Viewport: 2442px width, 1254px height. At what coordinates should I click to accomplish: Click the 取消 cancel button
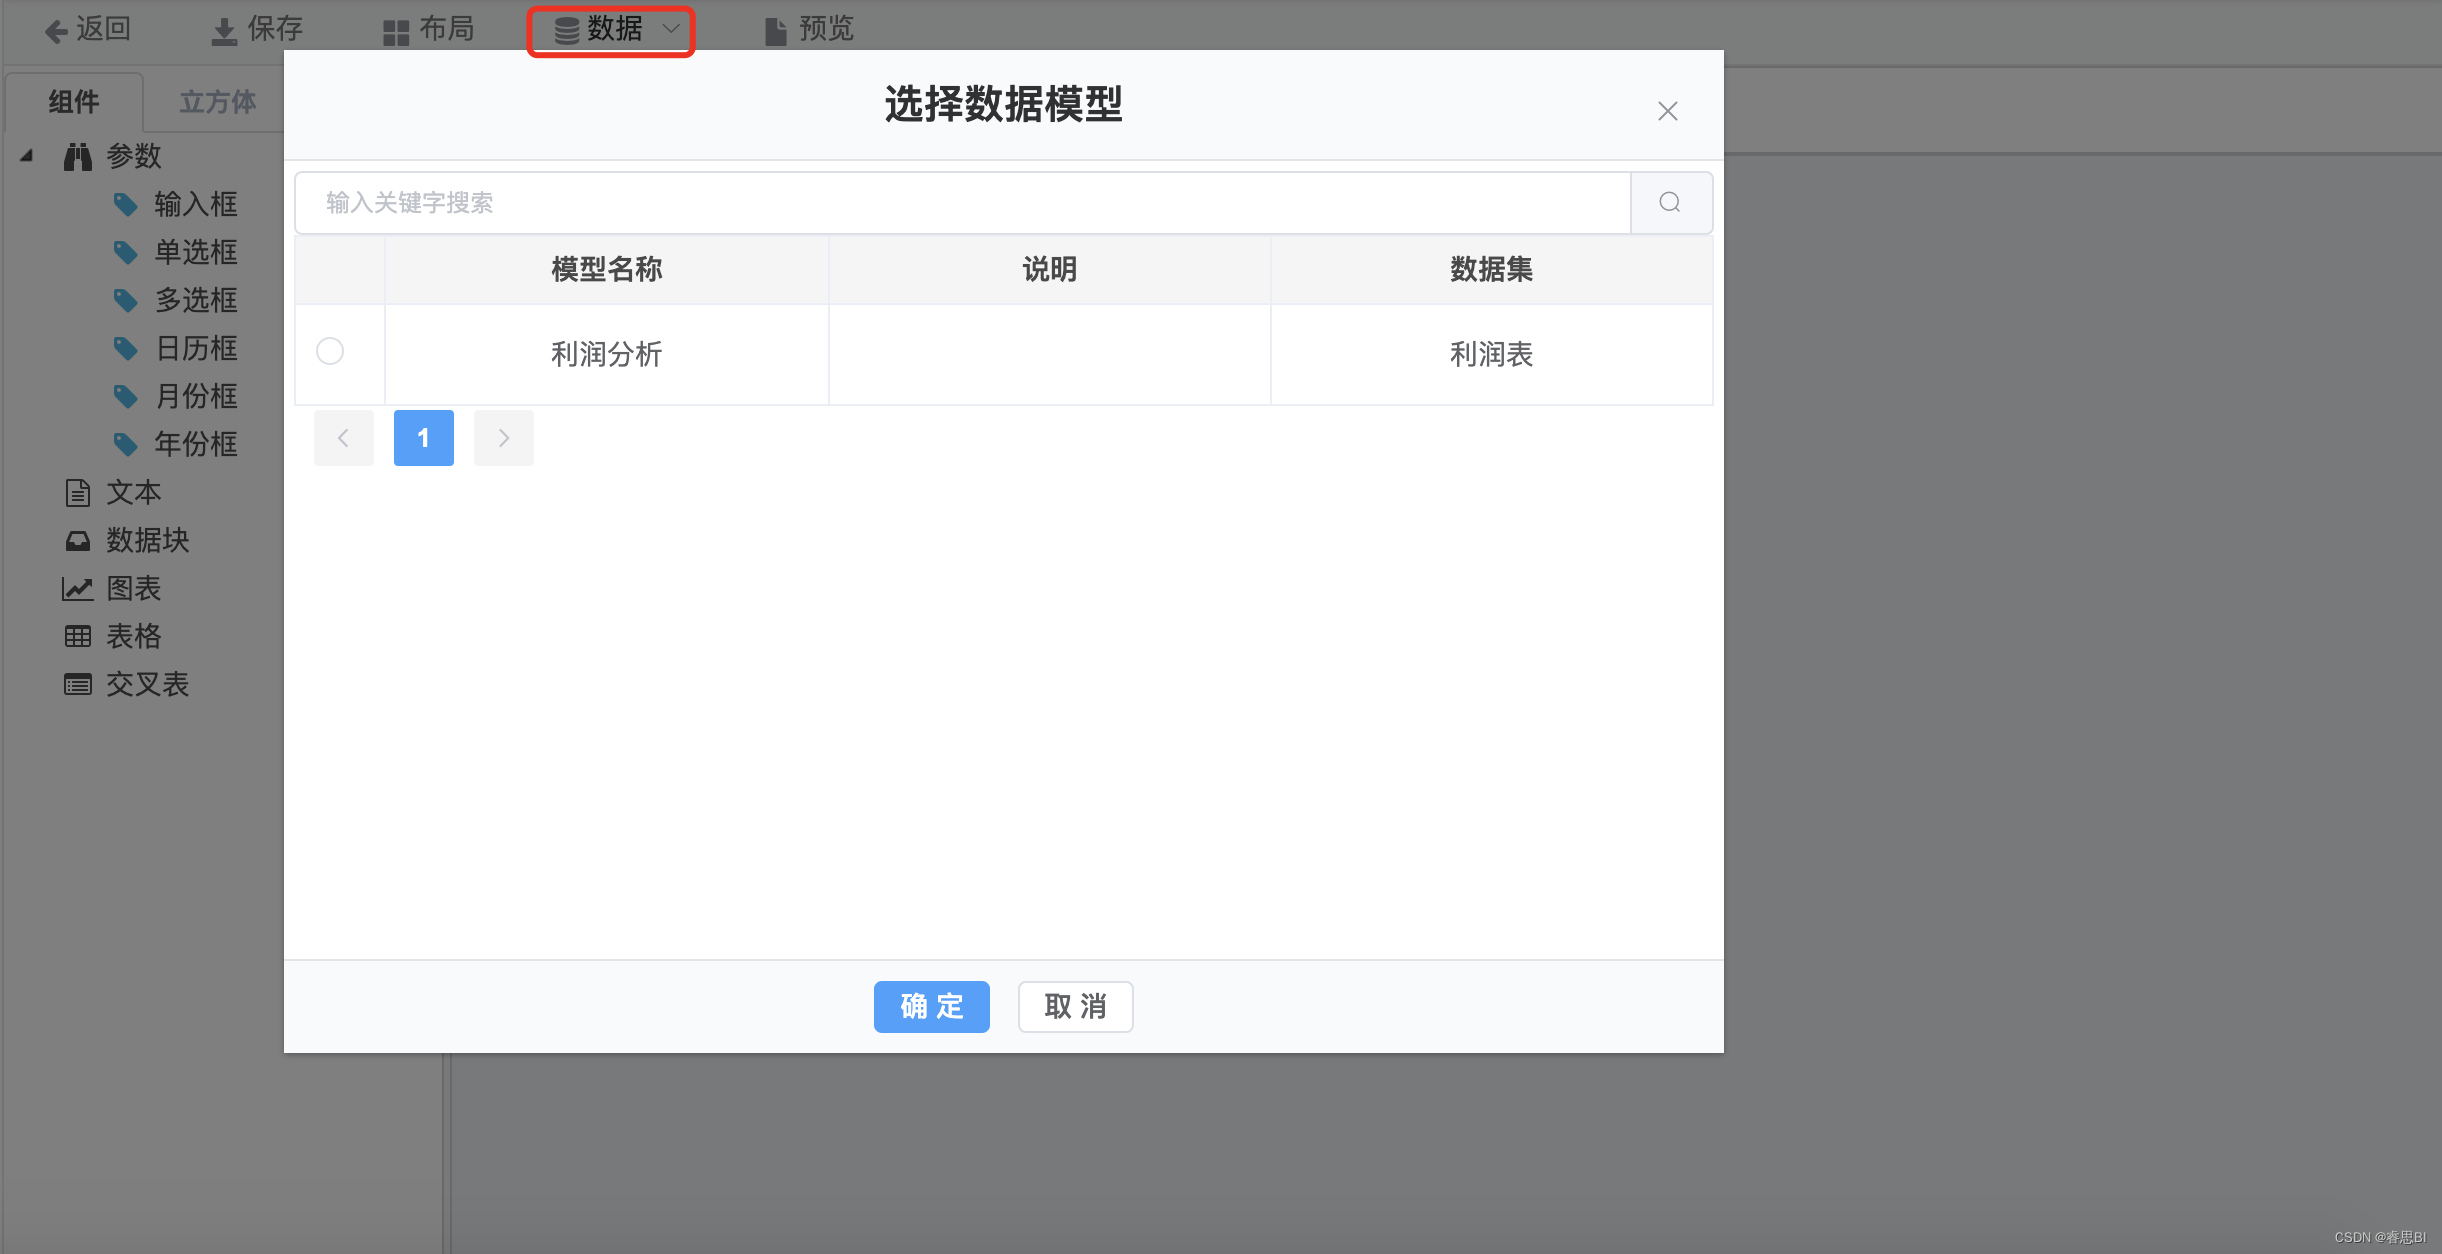tap(1074, 1007)
